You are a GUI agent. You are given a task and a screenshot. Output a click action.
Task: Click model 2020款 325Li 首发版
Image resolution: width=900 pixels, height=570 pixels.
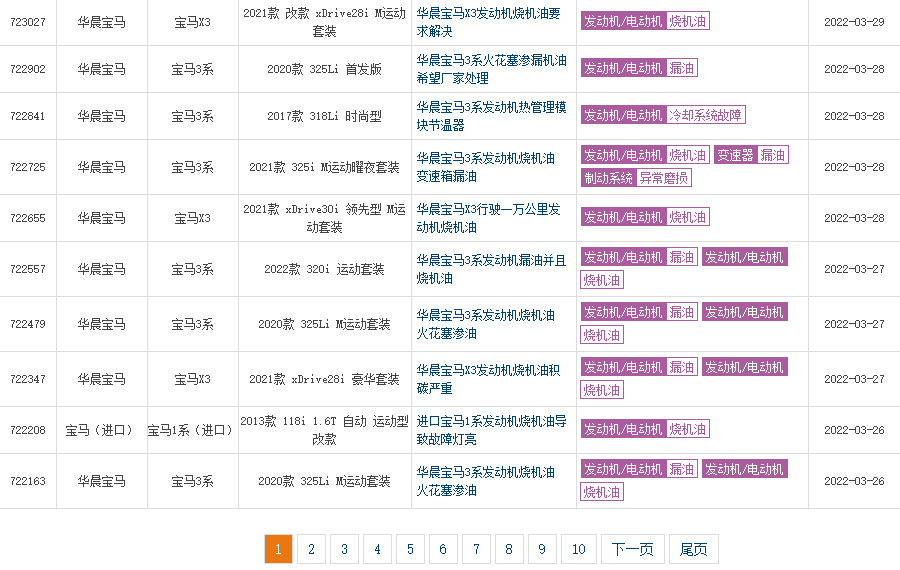324,69
